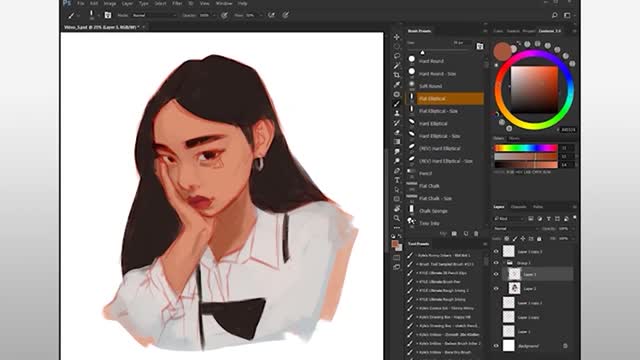640x360 pixels.
Task: Open the Opacity dropdown in options bar
Action: click(x=214, y=15)
